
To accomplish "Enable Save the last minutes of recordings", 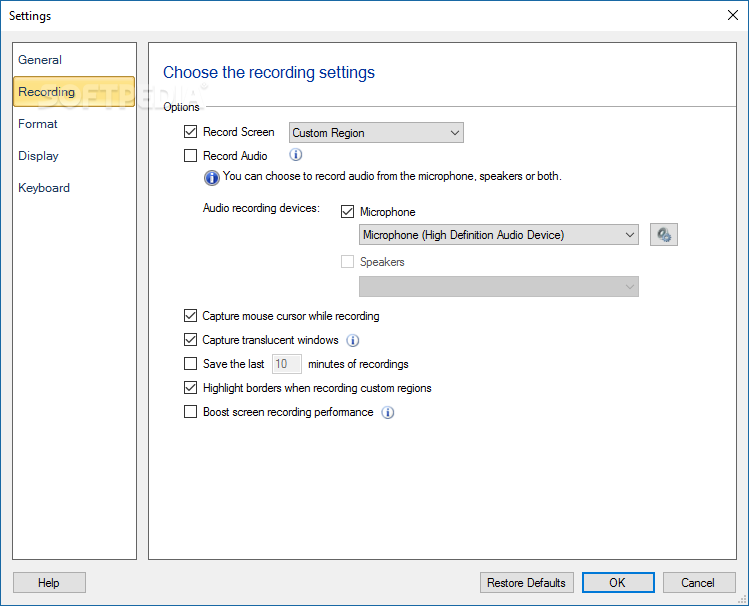I will point(190,363).
